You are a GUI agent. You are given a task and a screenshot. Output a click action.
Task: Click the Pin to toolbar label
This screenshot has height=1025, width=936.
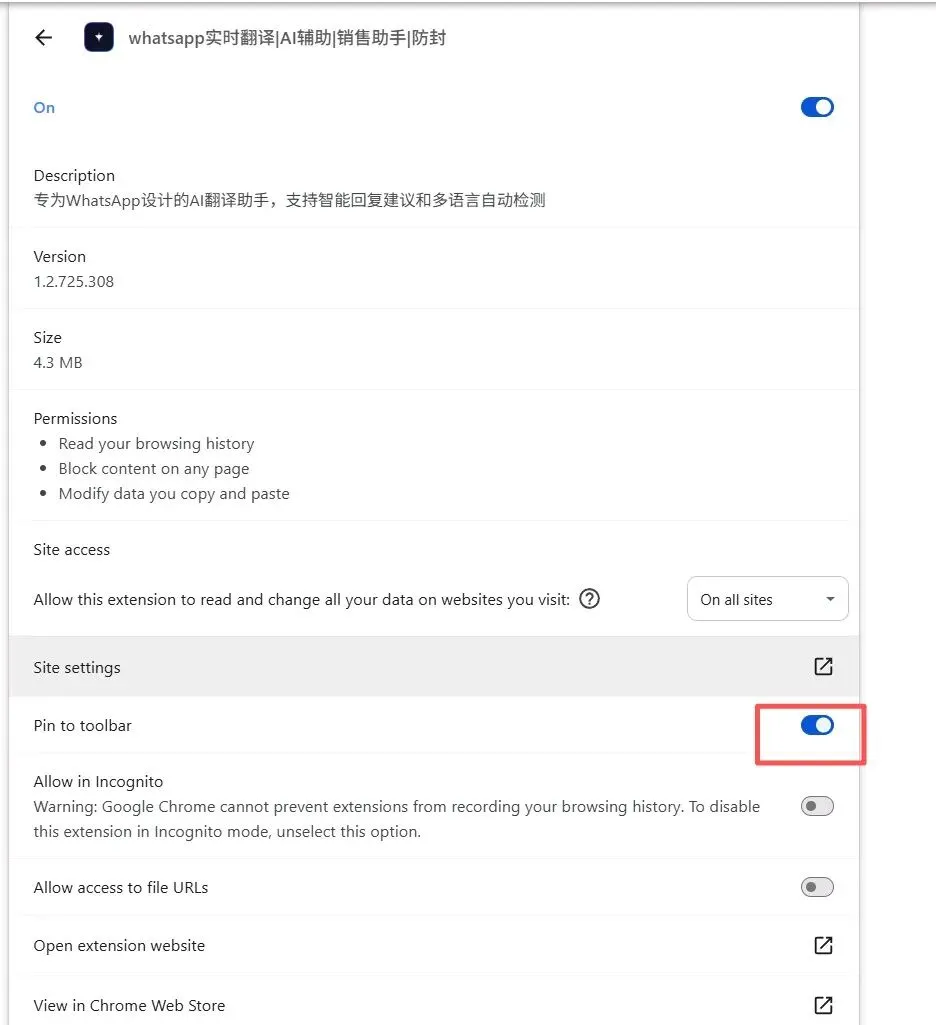82,726
